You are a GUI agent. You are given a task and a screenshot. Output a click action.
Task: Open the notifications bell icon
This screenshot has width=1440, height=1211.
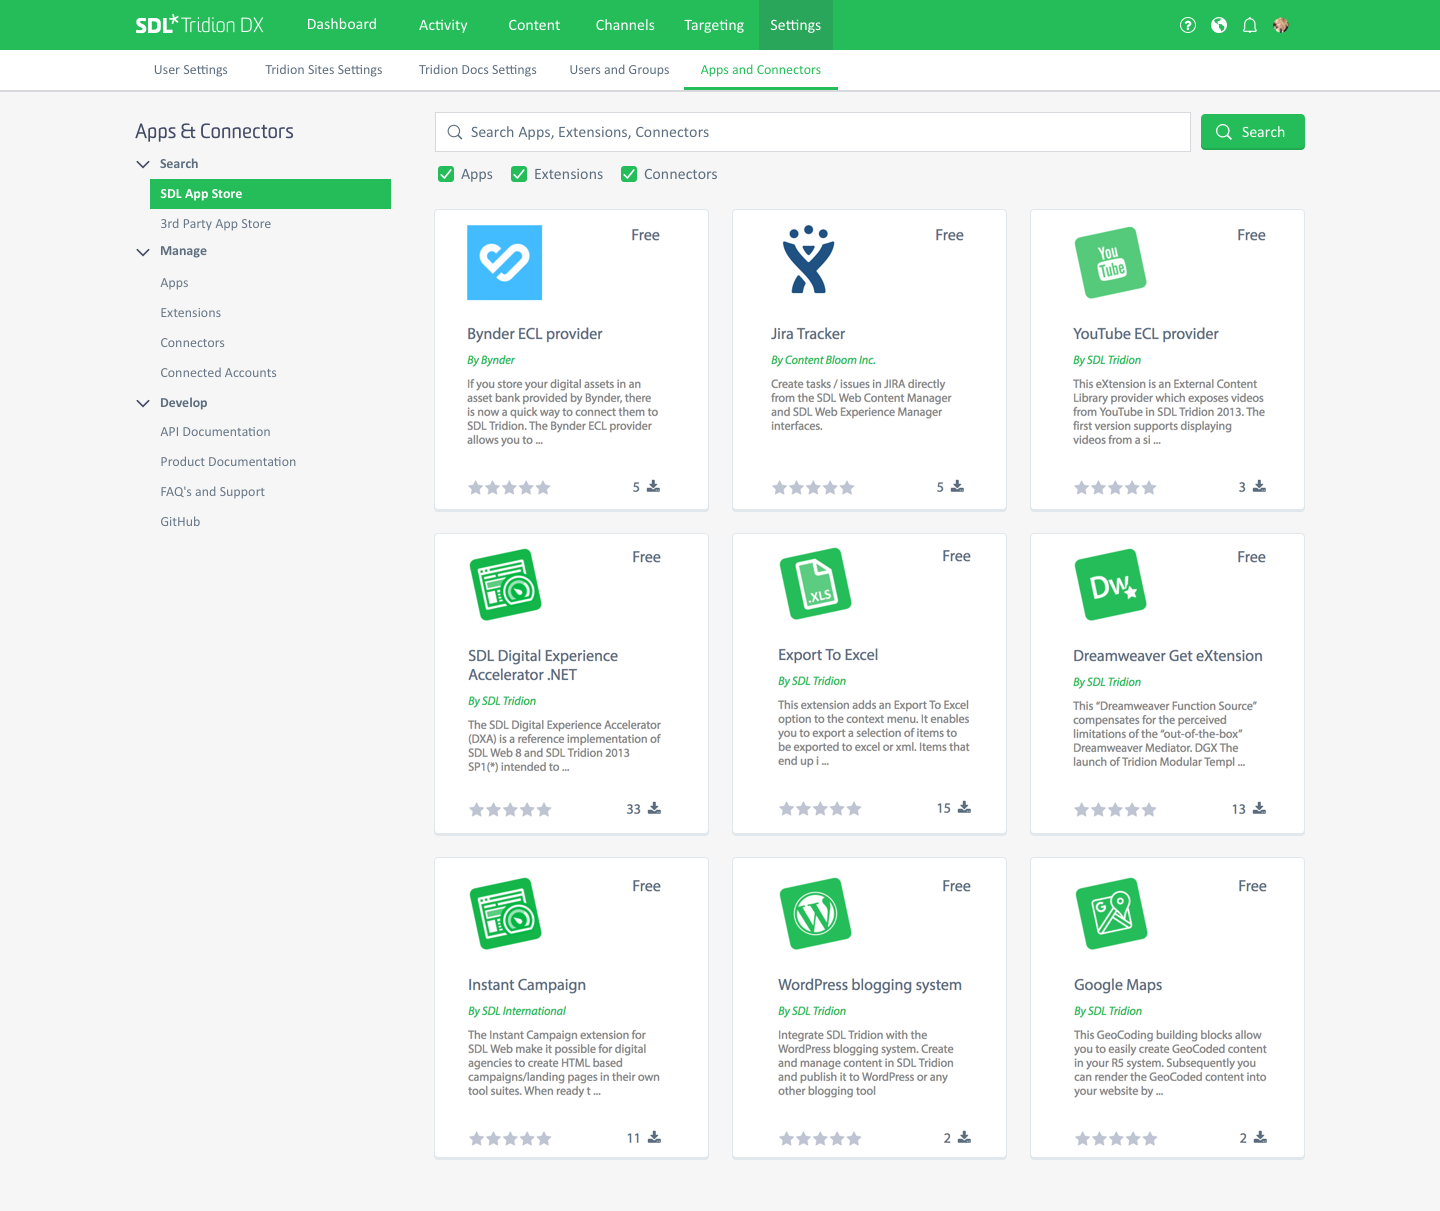[x=1250, y=25]
